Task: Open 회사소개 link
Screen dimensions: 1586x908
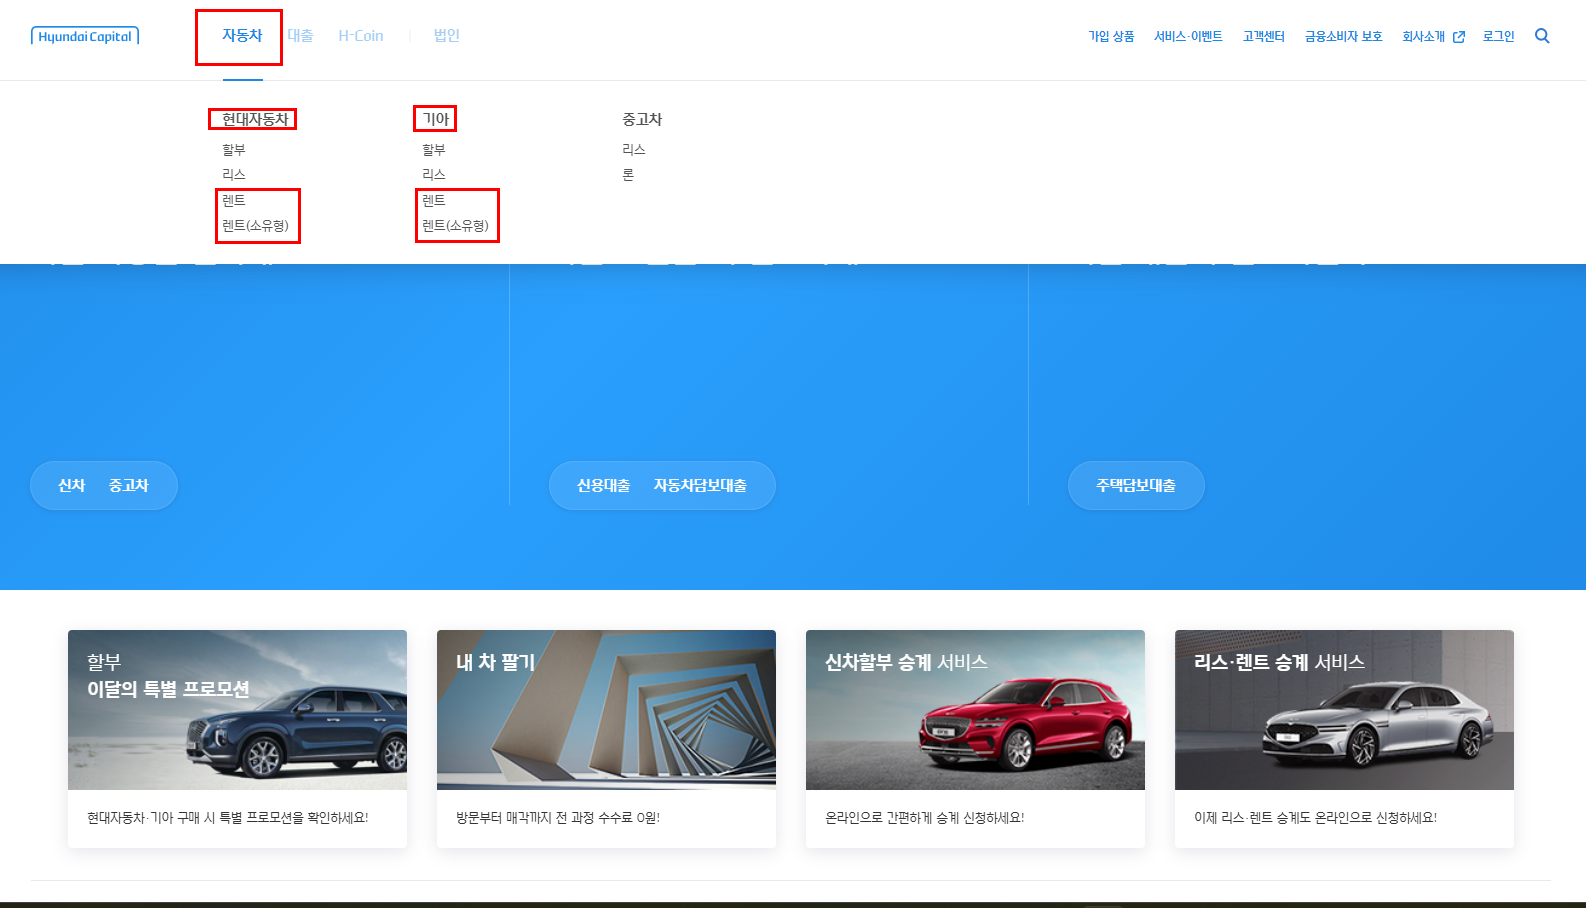Action: 1423,37
